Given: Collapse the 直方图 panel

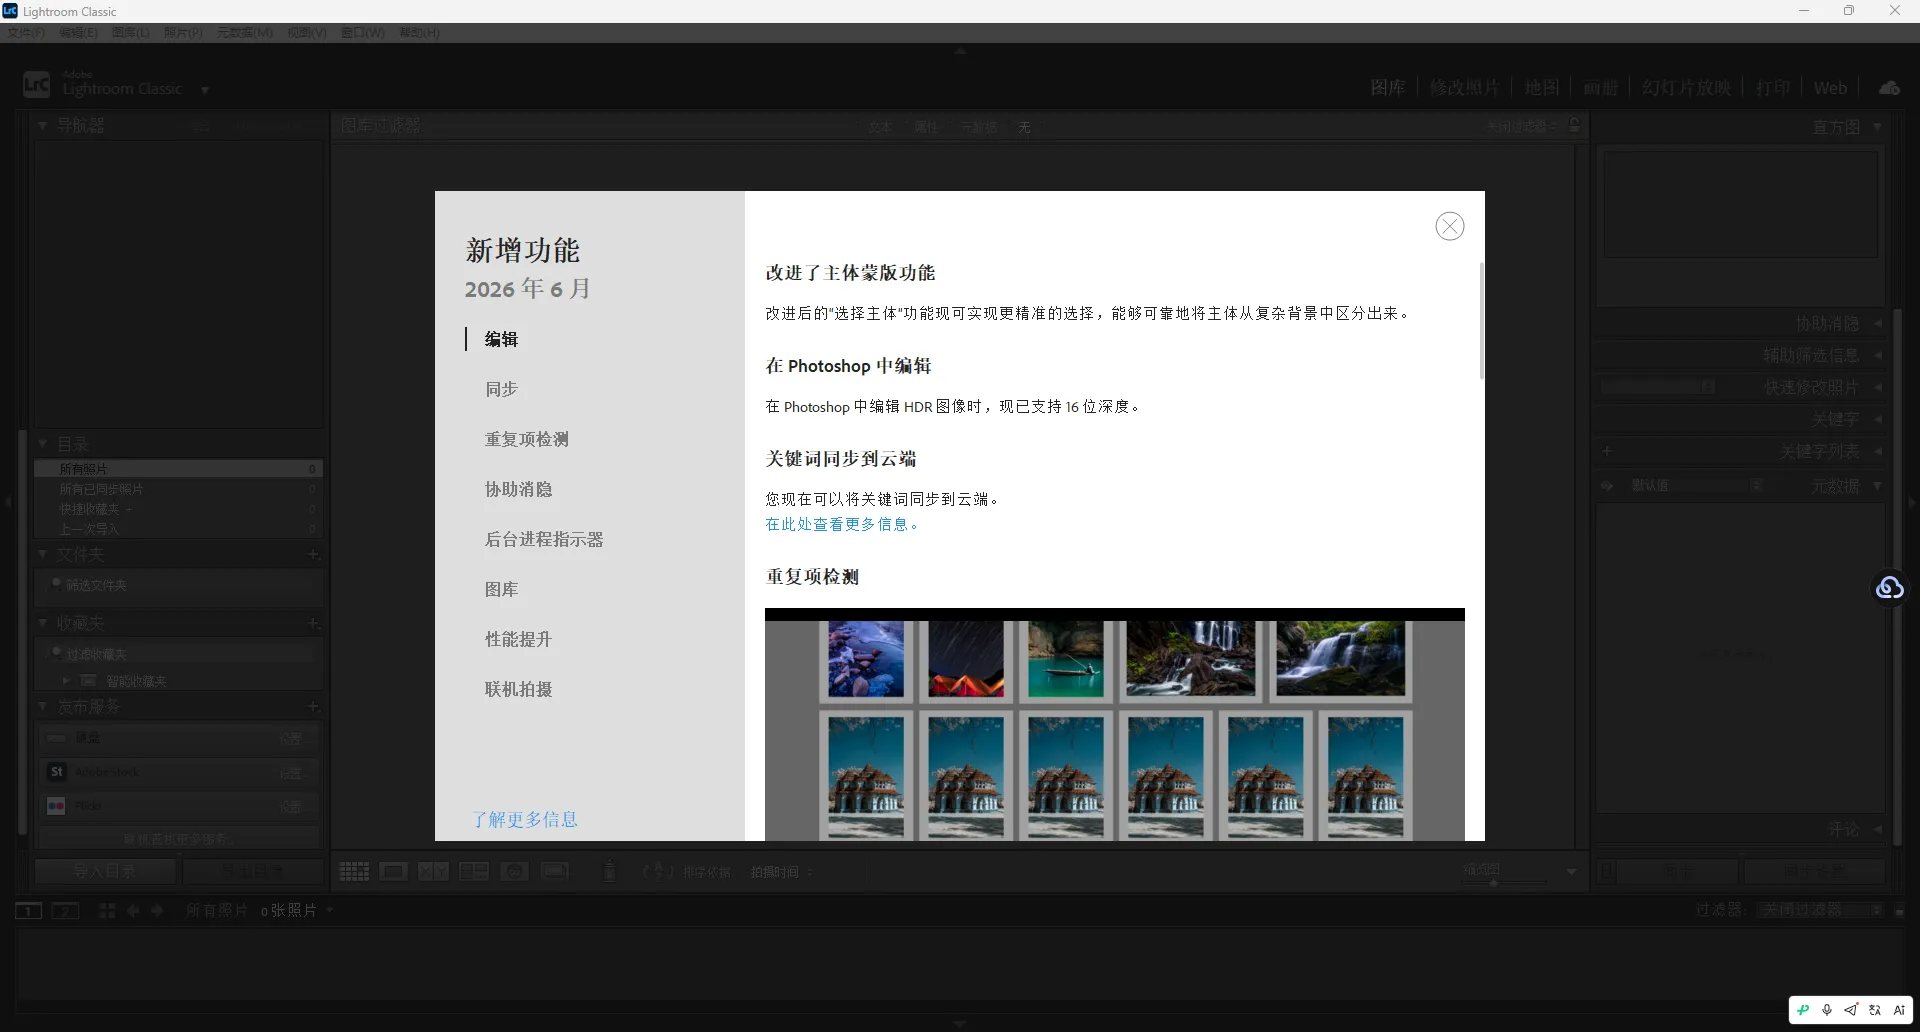Looking at the screenshot, I should coord(1877,127).
